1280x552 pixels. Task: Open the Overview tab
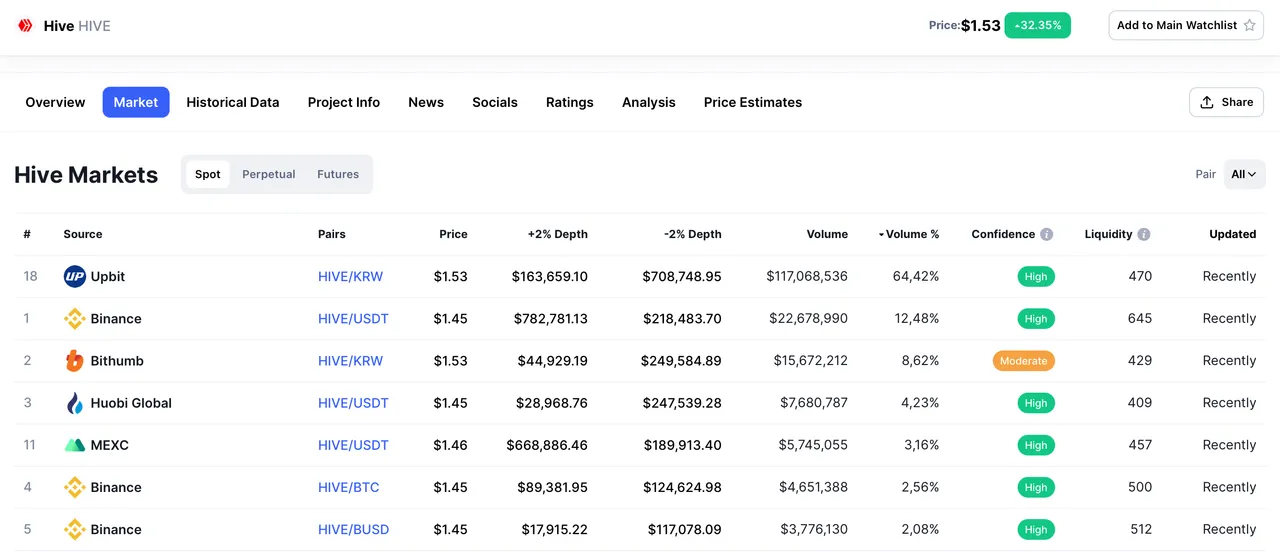(55, 102)
